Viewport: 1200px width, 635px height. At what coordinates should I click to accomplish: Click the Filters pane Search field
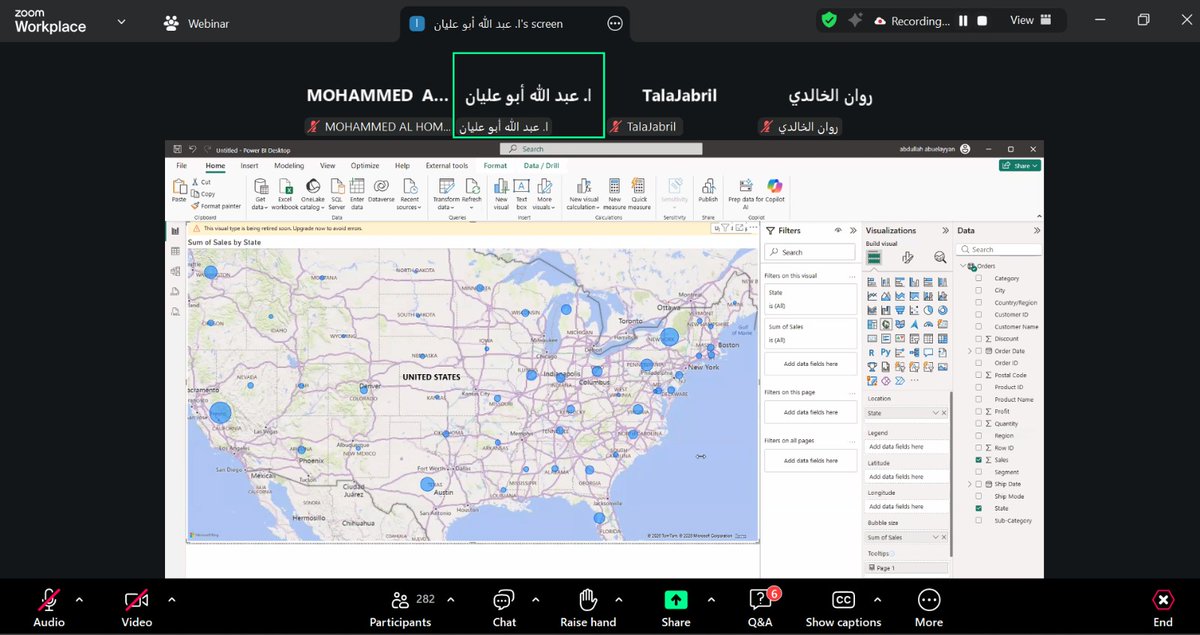click(810, 252)
